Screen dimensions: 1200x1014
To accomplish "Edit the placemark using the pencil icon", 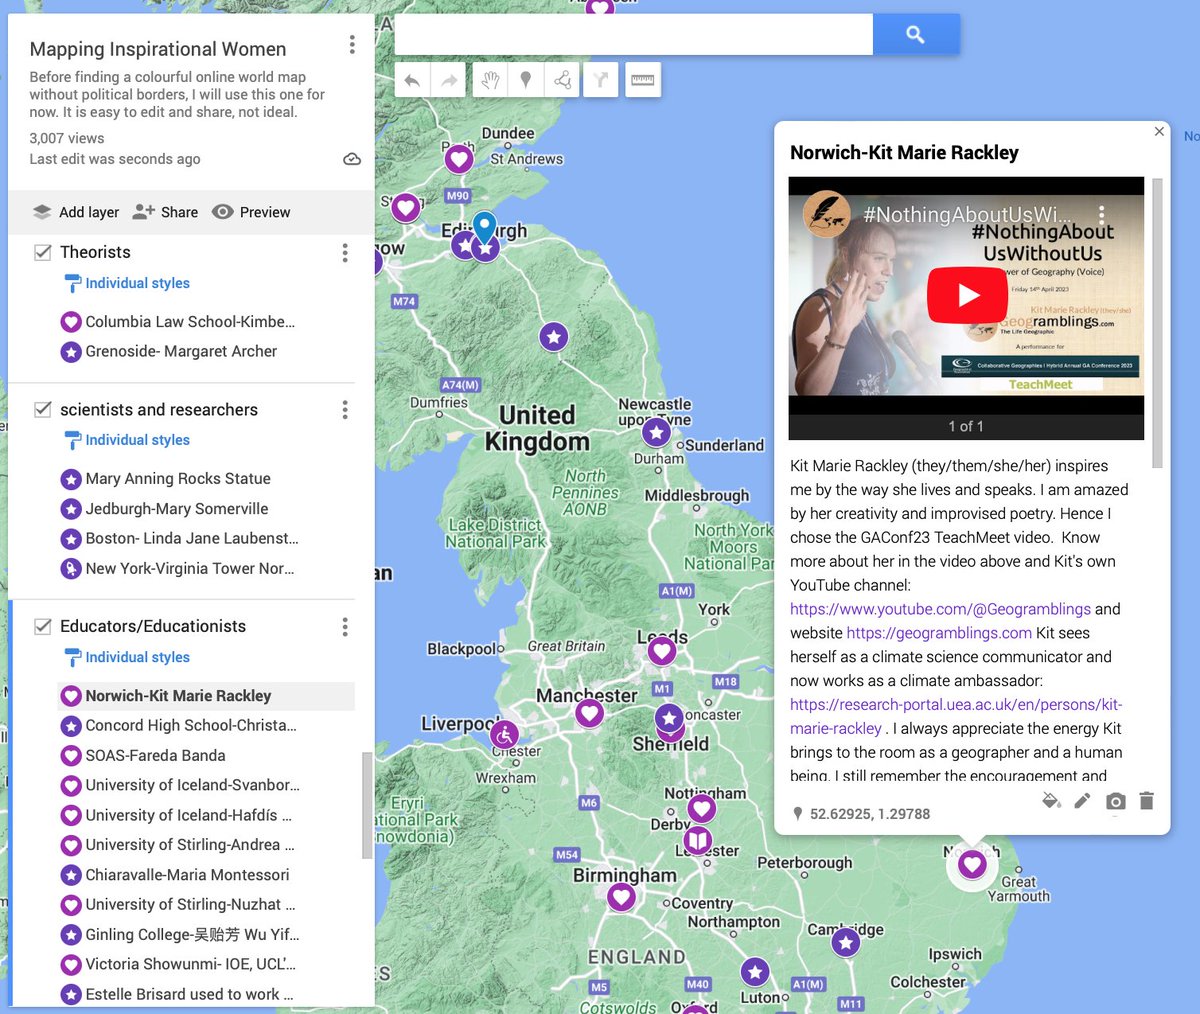I will 1082,801.
